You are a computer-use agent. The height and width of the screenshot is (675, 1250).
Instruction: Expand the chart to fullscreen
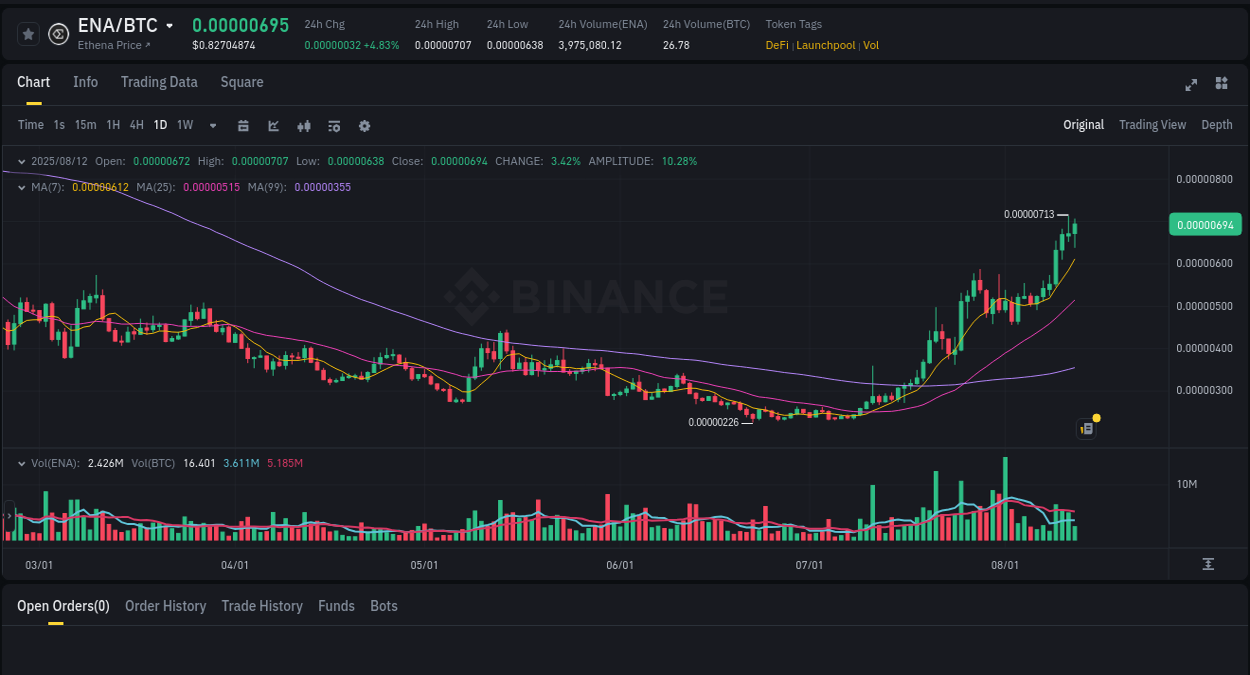(1190, 85)
